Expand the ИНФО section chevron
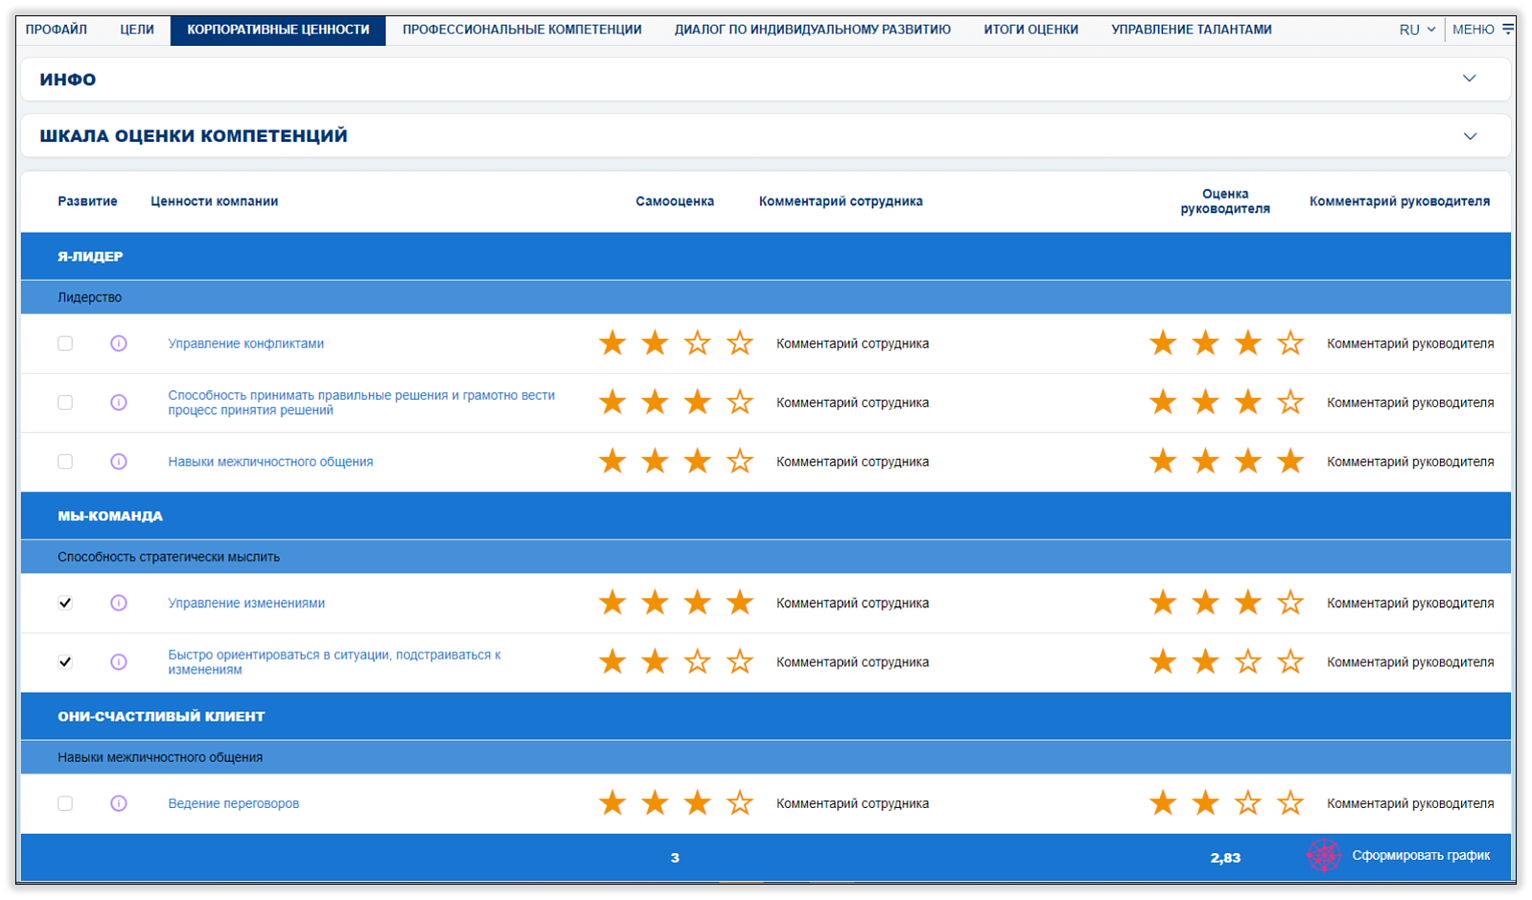The height and width of the screenshot is (900, 1532). coord(1469,78)
